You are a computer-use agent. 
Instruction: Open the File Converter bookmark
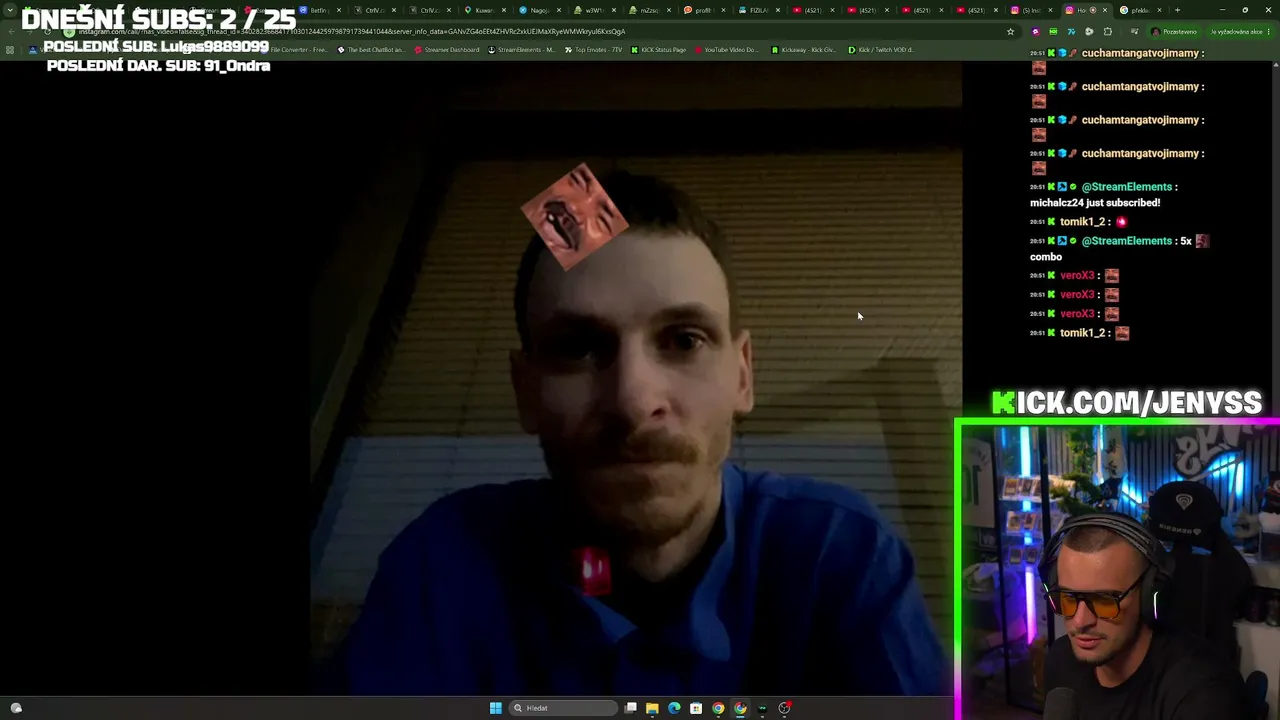point(297,50)
